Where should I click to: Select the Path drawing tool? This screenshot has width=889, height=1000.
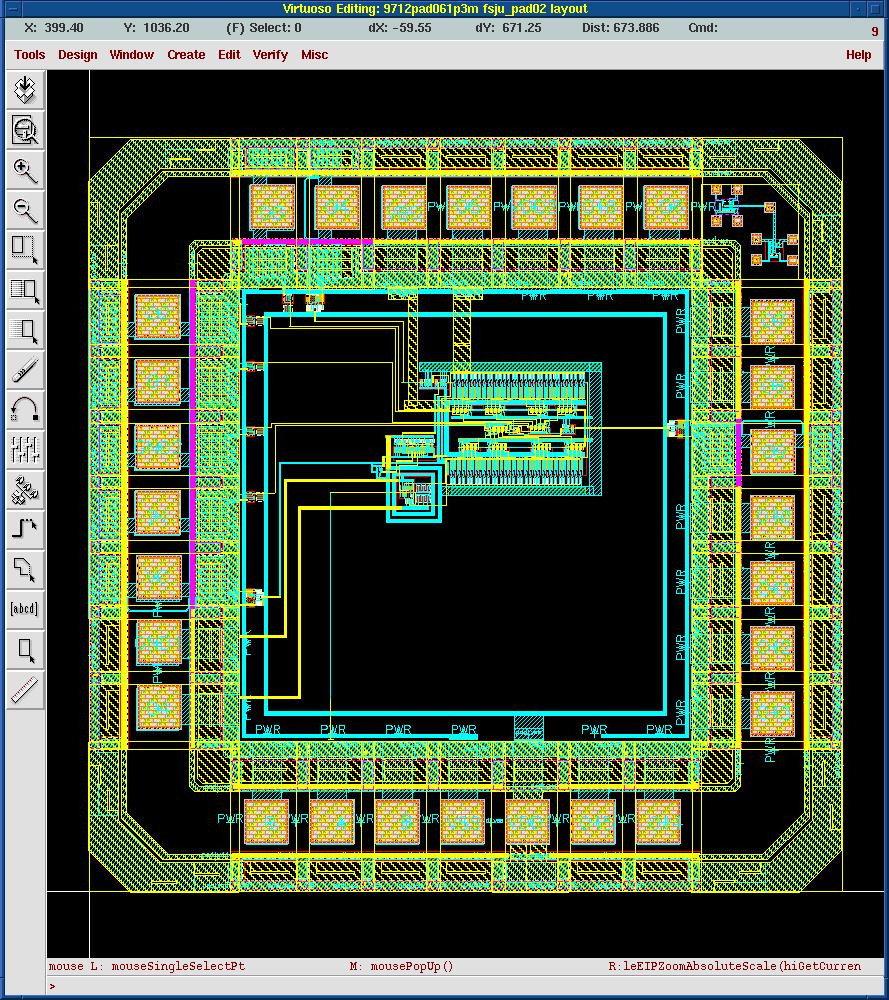click(25, 529)
